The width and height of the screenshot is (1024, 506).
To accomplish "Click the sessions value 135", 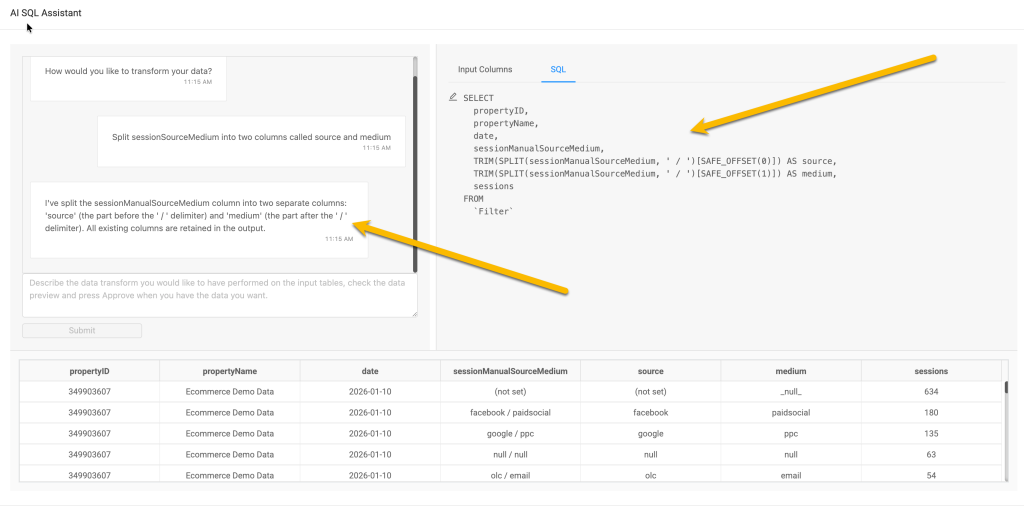I will point(931,434).
